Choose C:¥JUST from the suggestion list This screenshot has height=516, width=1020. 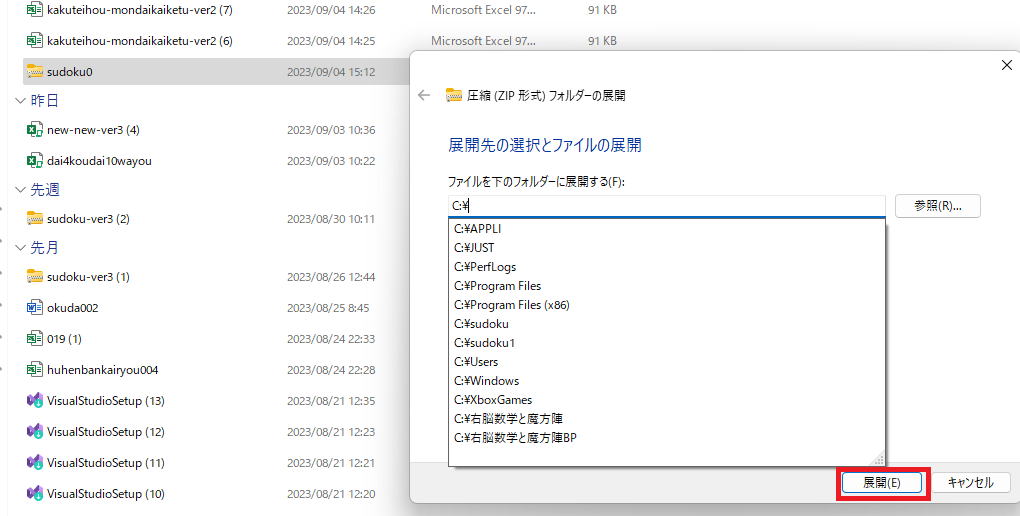pyautogui.click(x=667, y=248)
